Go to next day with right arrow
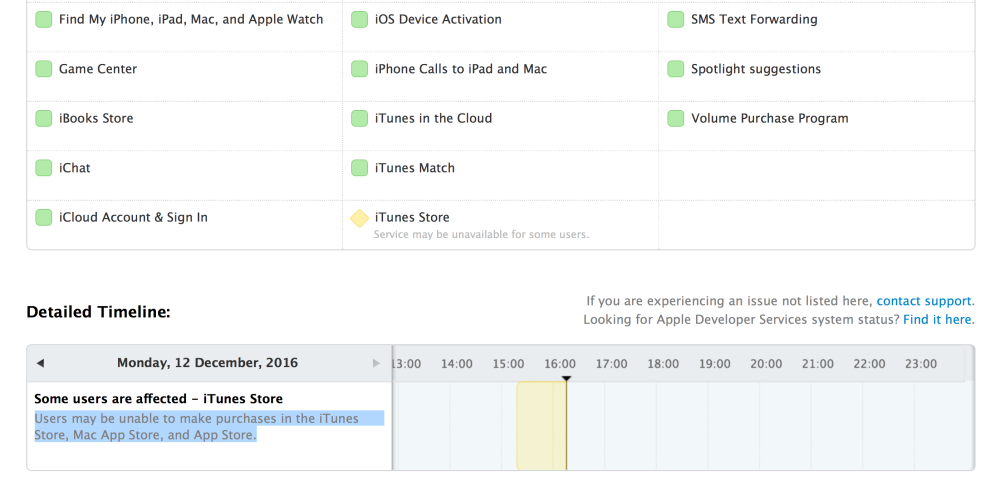 pos(377,363)
